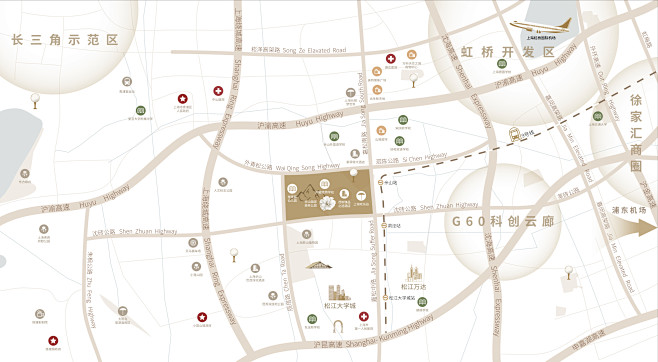The width and height of the screenshot is (658, 362).
Task: Click the tree pin under the 长三角示范区 circle
Action: tap(35, 101)
